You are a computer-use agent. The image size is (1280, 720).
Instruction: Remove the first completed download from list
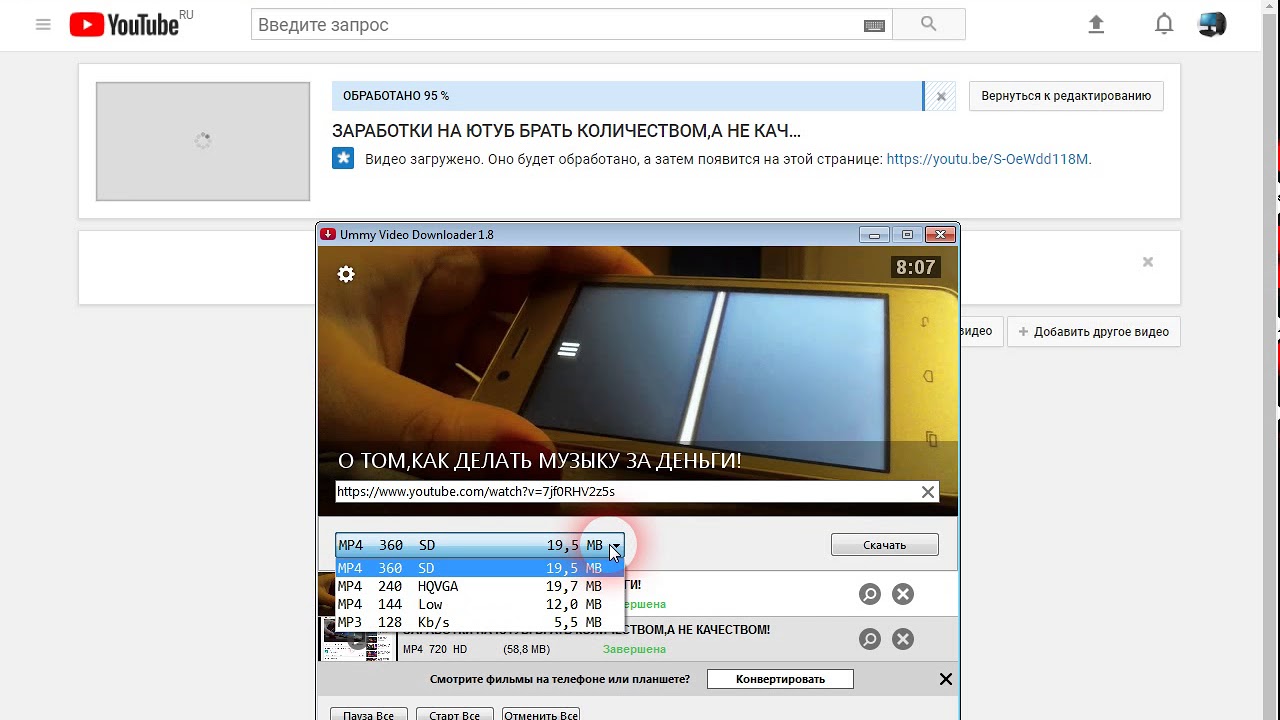tap(903, 594)
